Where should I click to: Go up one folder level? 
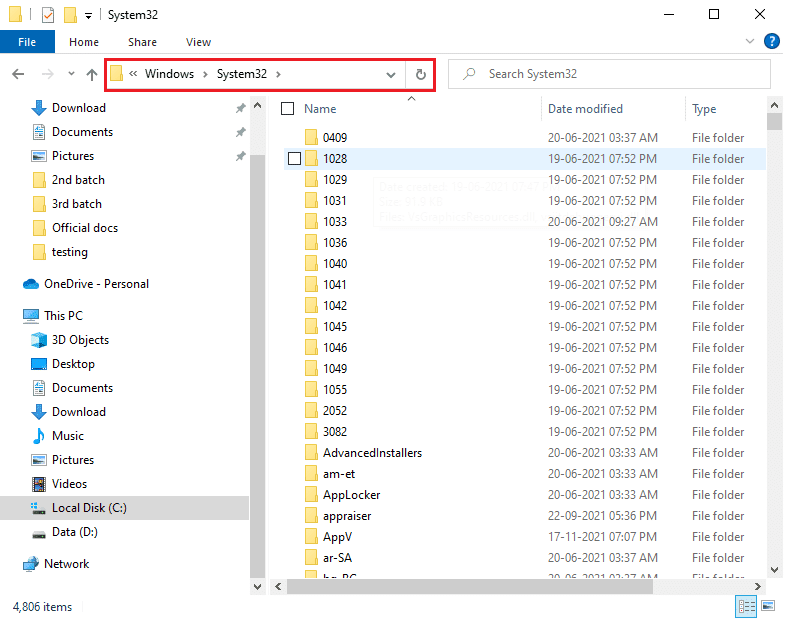[92, 74]
